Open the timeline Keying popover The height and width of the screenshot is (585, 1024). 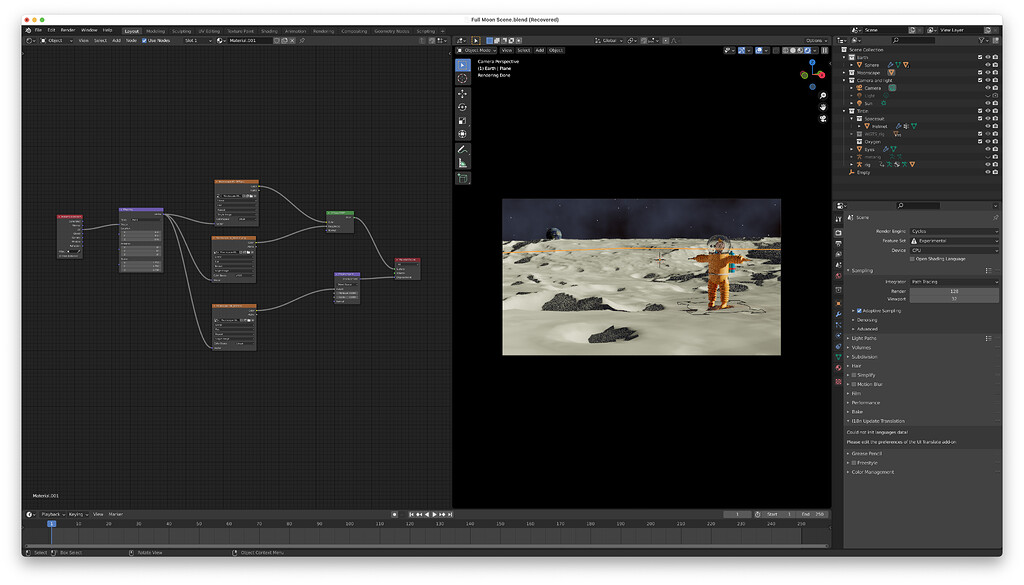coord(78,514)
